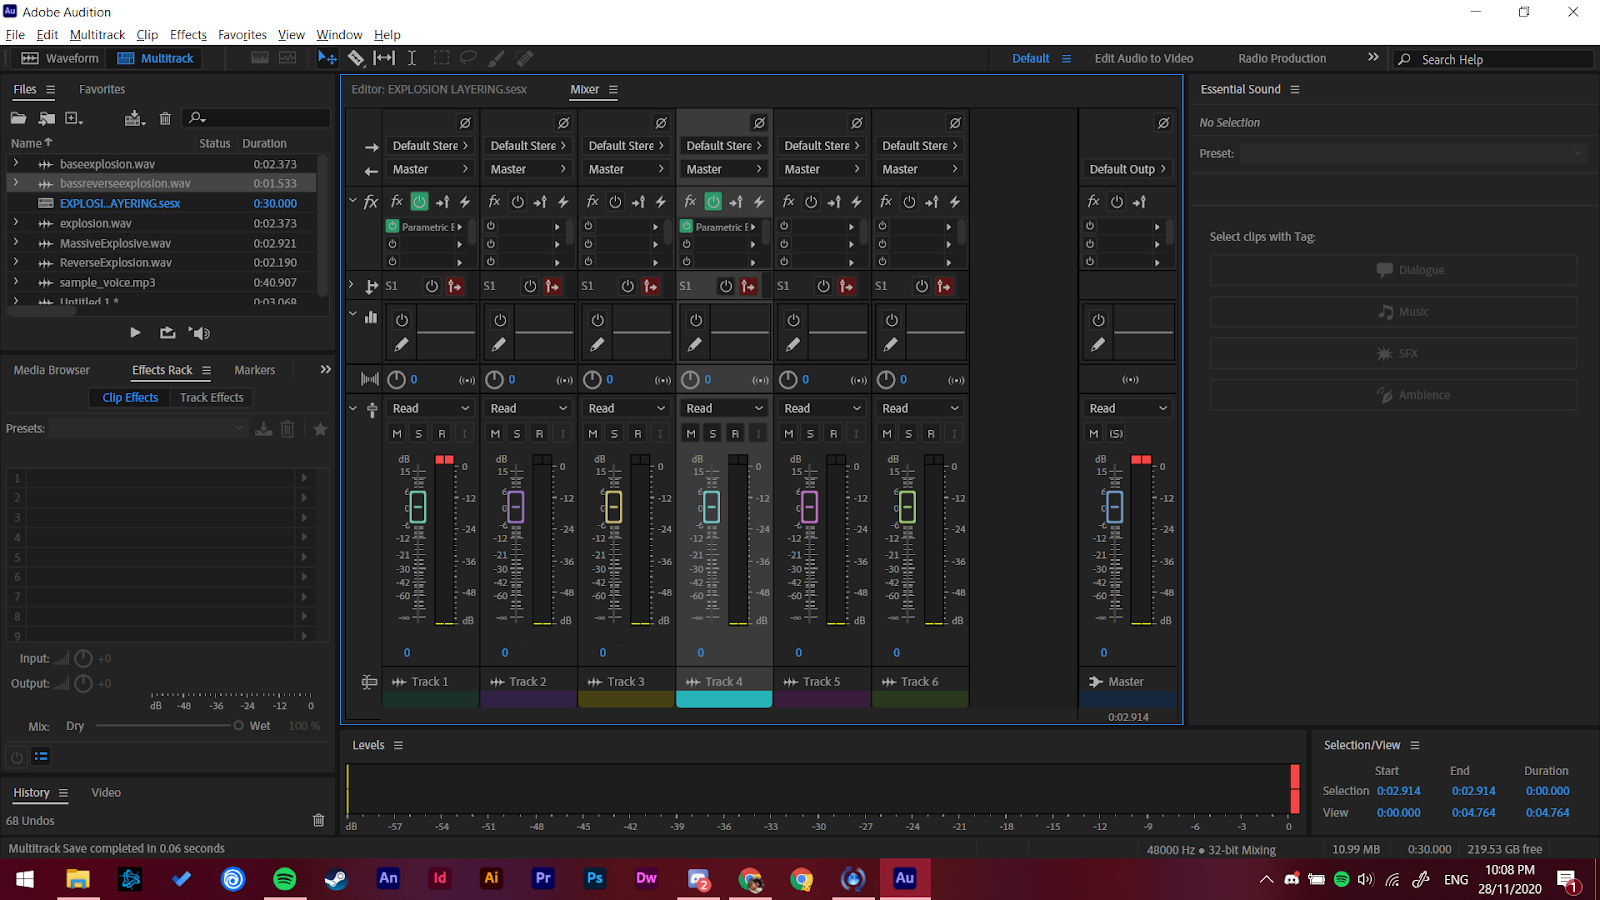Expand the sends section of the mixer
1600x900 pixels.
click(352, 285)
